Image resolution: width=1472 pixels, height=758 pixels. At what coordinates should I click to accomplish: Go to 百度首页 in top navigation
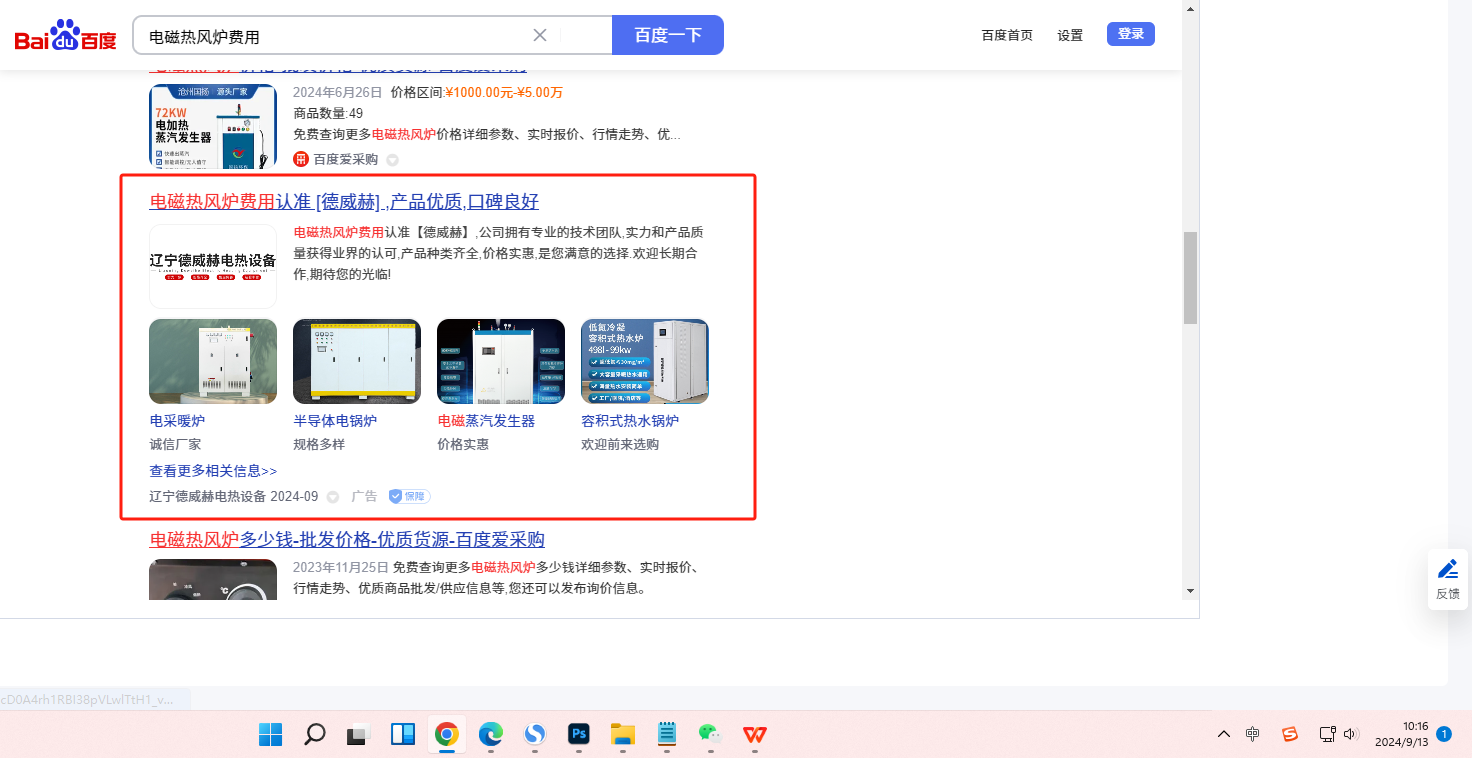click(x=1007, y=35)
